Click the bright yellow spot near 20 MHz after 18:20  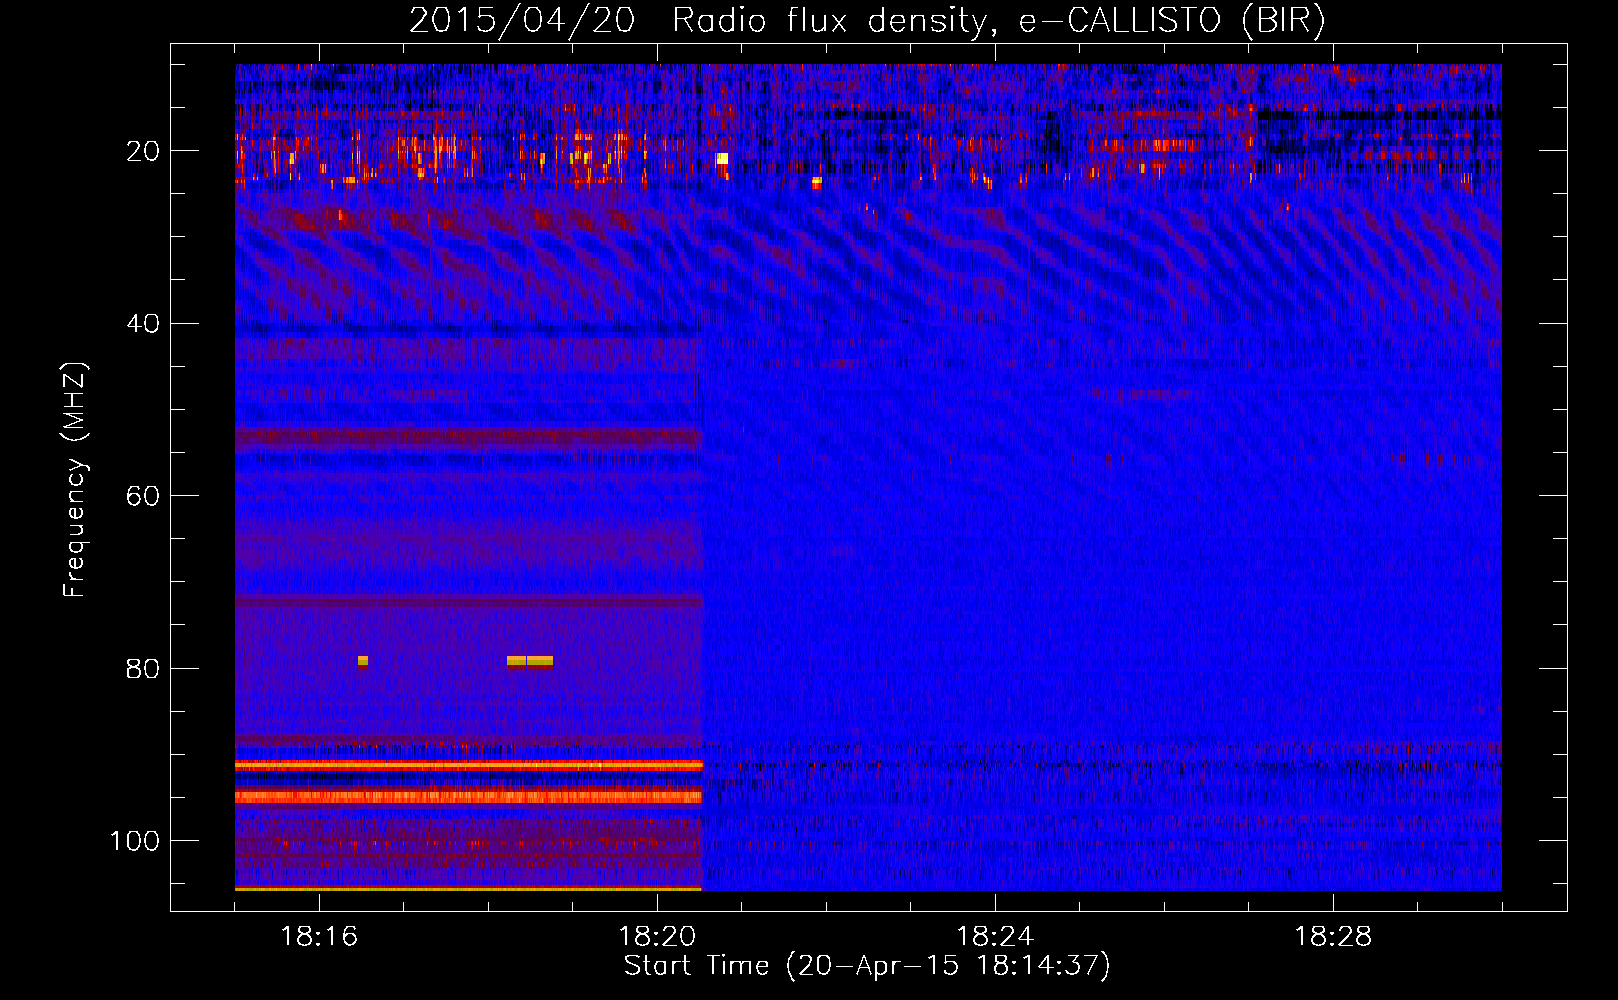722,158
